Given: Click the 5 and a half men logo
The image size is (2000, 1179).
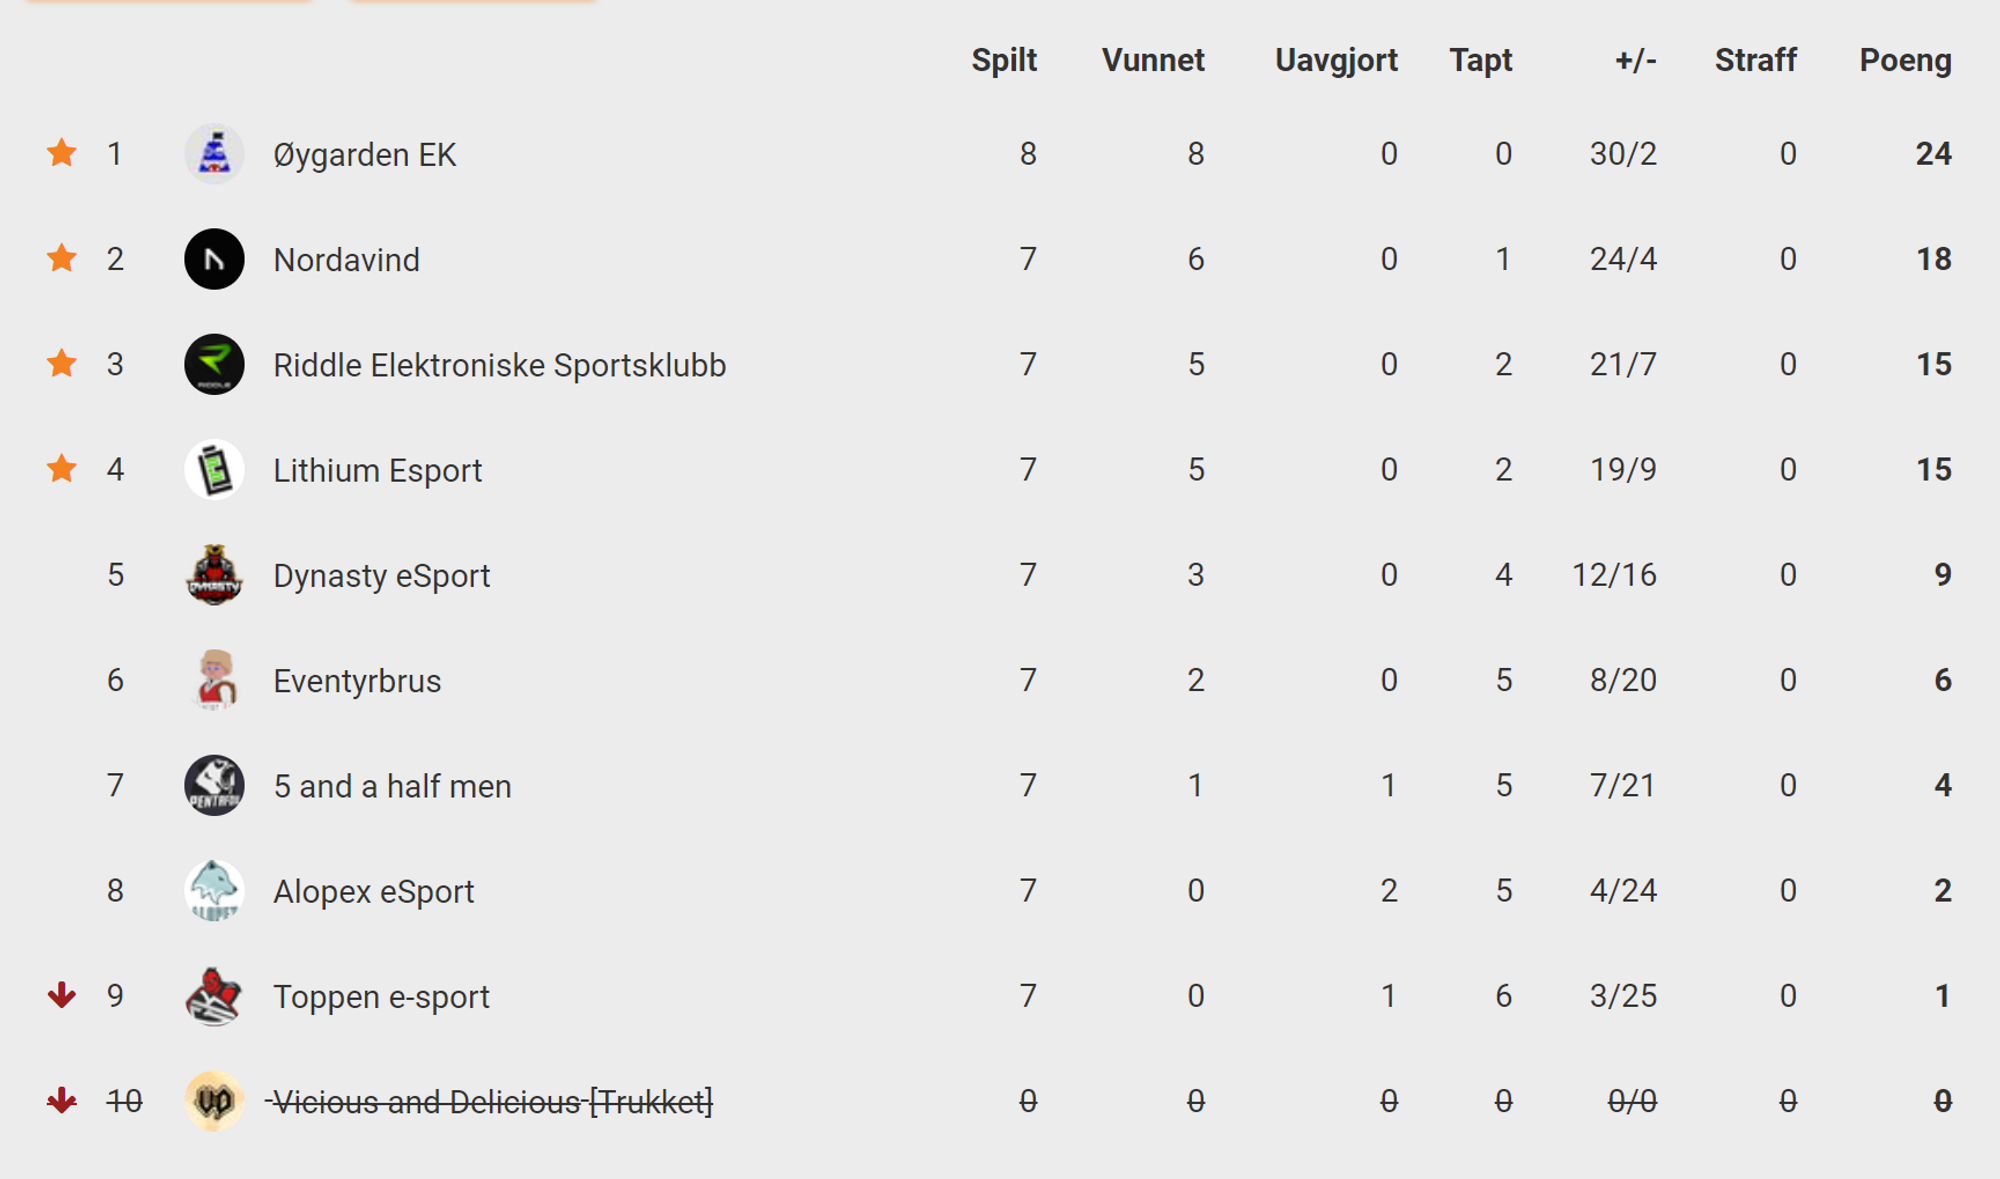Looking at the screenshot, I should pos(214,785).
